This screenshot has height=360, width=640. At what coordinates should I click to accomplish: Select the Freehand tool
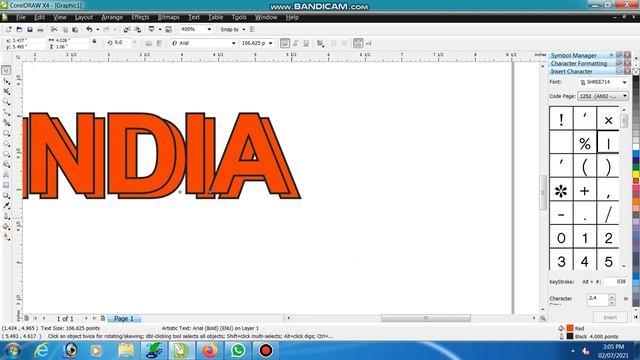[6, 112]
